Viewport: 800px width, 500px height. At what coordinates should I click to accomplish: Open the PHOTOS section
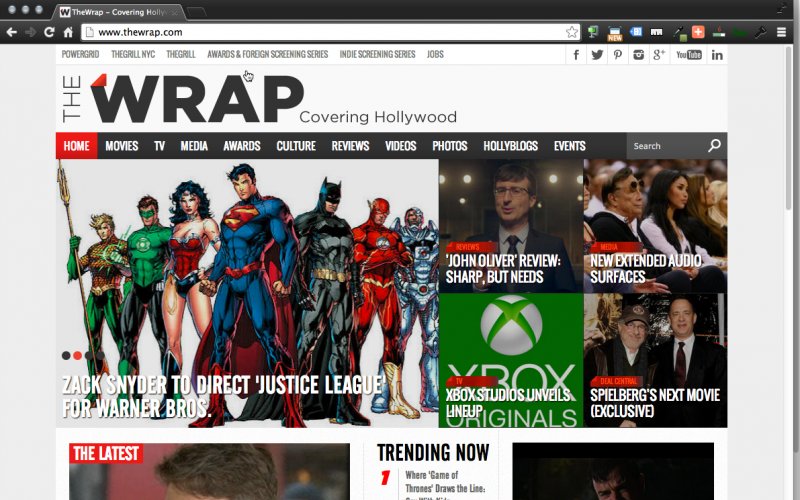449,146
